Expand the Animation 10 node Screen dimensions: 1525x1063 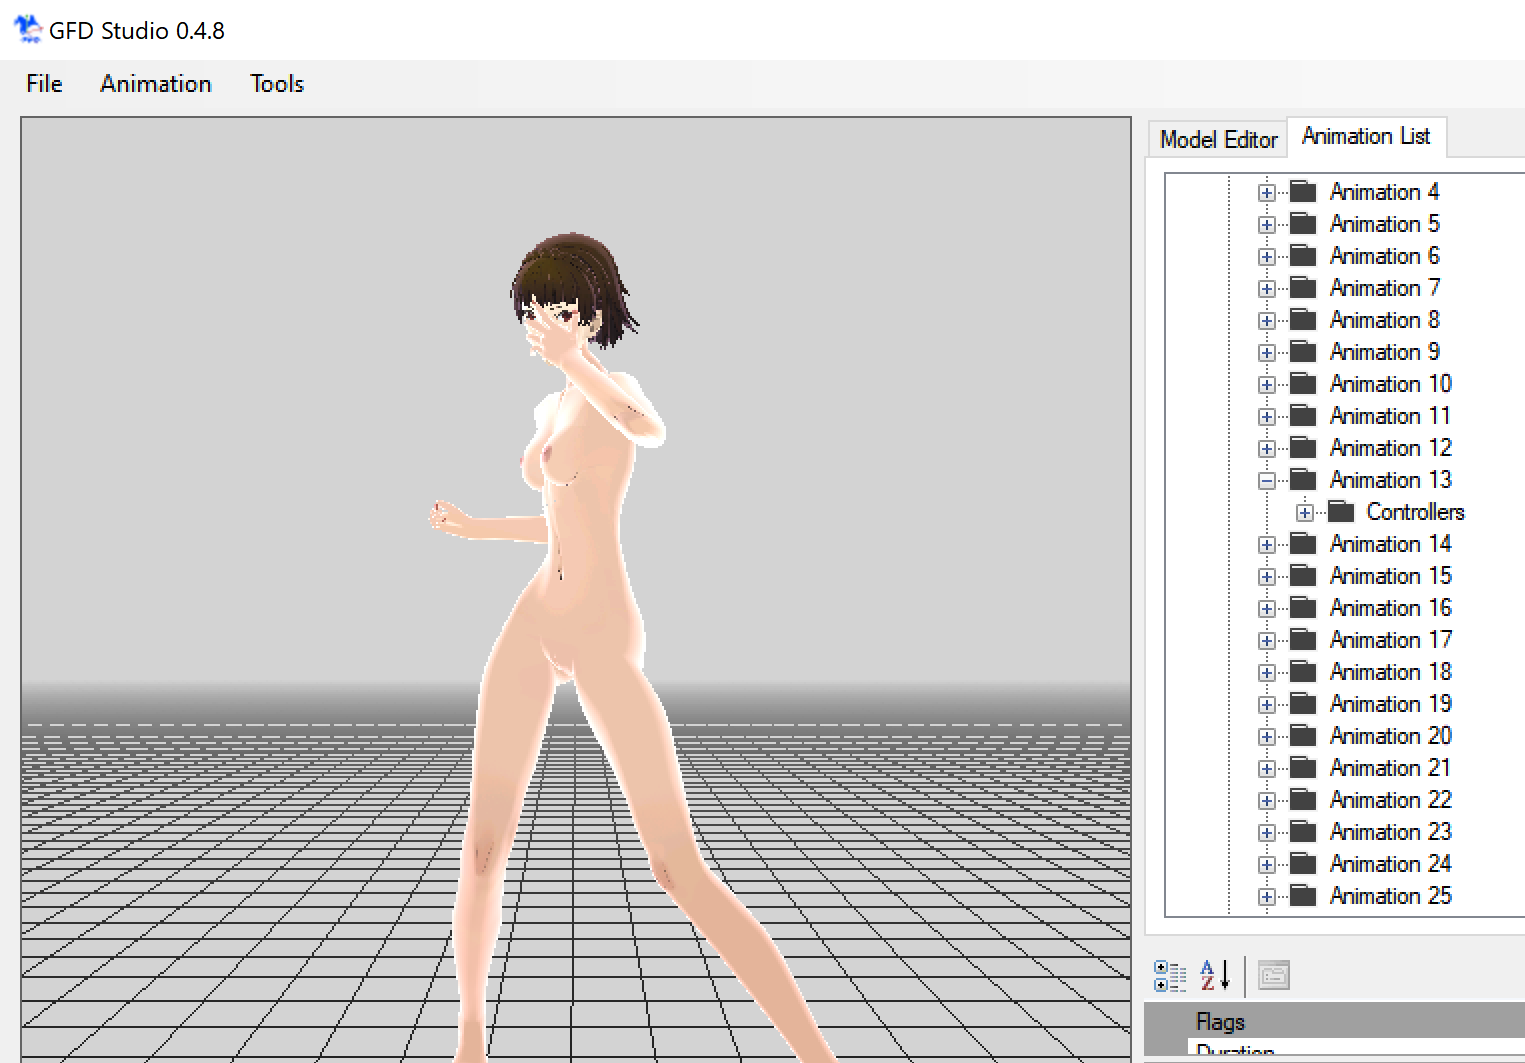point(1267,385)
